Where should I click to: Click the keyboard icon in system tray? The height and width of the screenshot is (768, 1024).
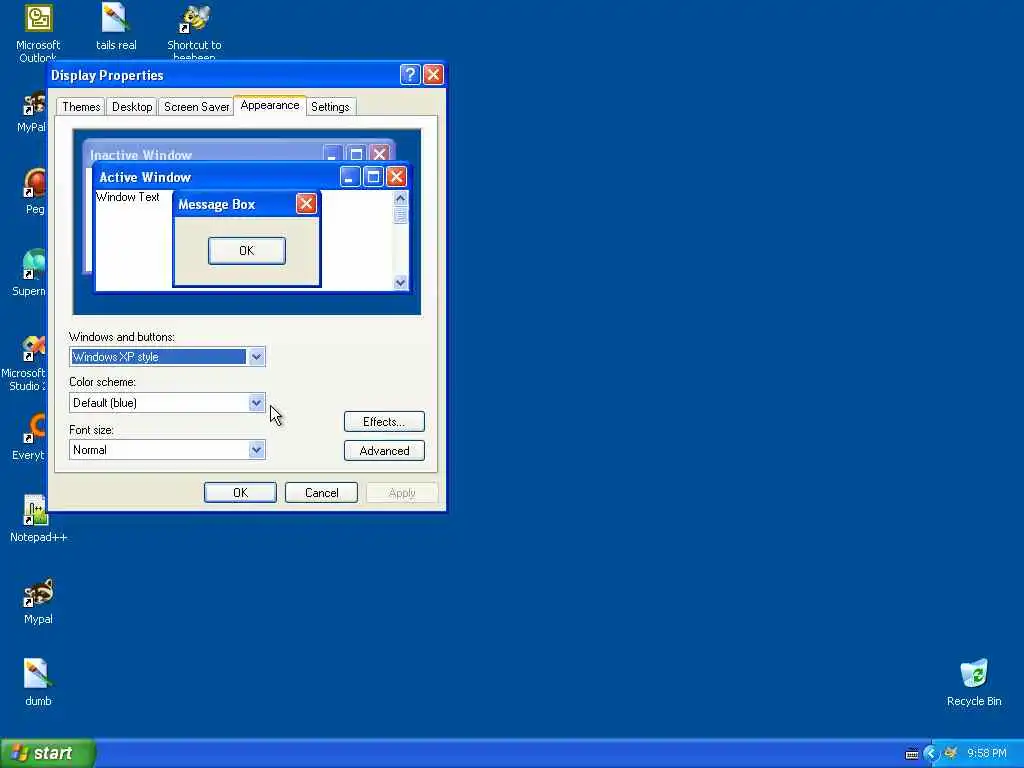912,754
